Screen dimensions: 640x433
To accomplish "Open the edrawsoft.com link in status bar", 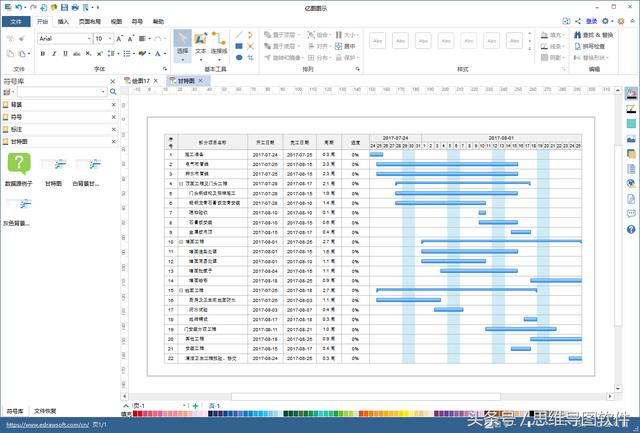I will pos(47,425).
